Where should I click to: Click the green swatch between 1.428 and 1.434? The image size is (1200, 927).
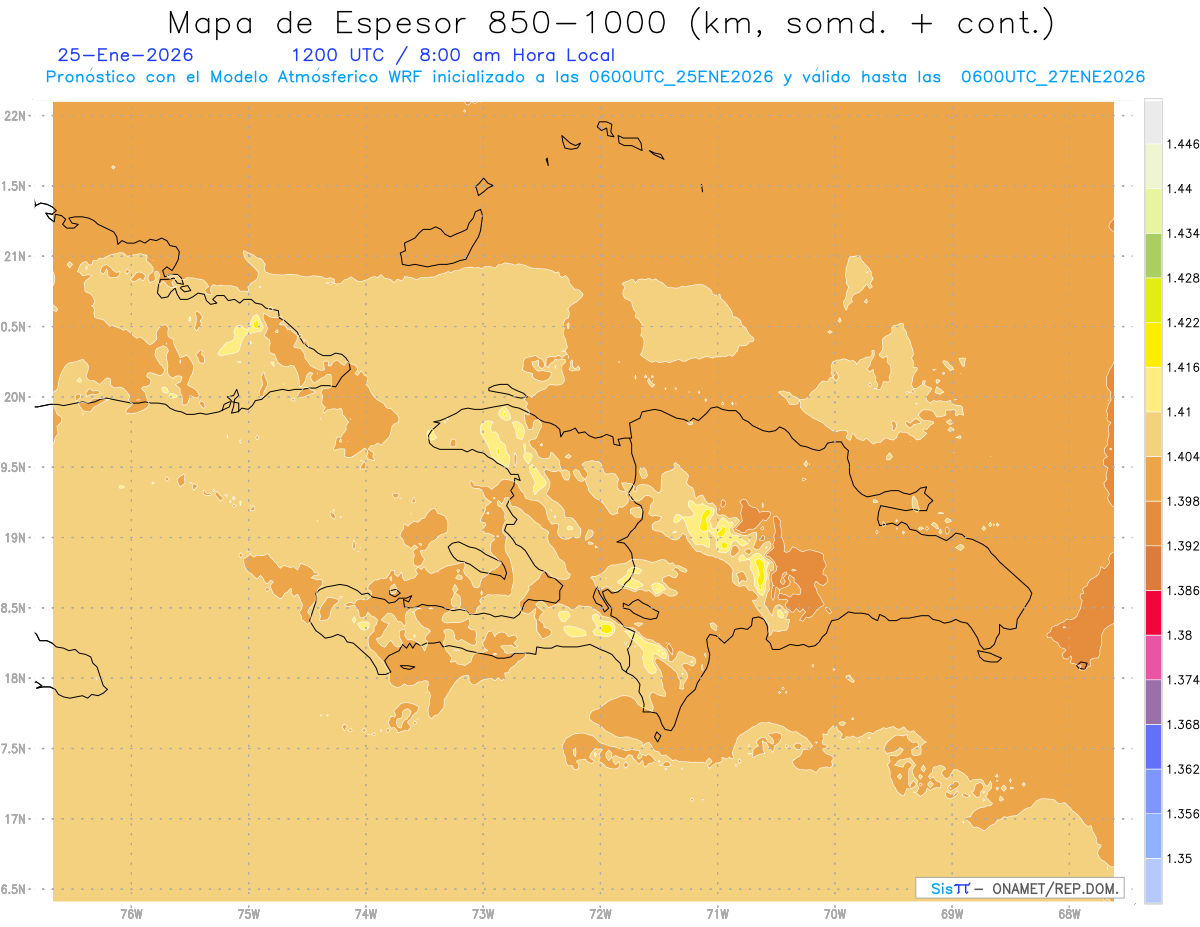tap(1153, 255)
